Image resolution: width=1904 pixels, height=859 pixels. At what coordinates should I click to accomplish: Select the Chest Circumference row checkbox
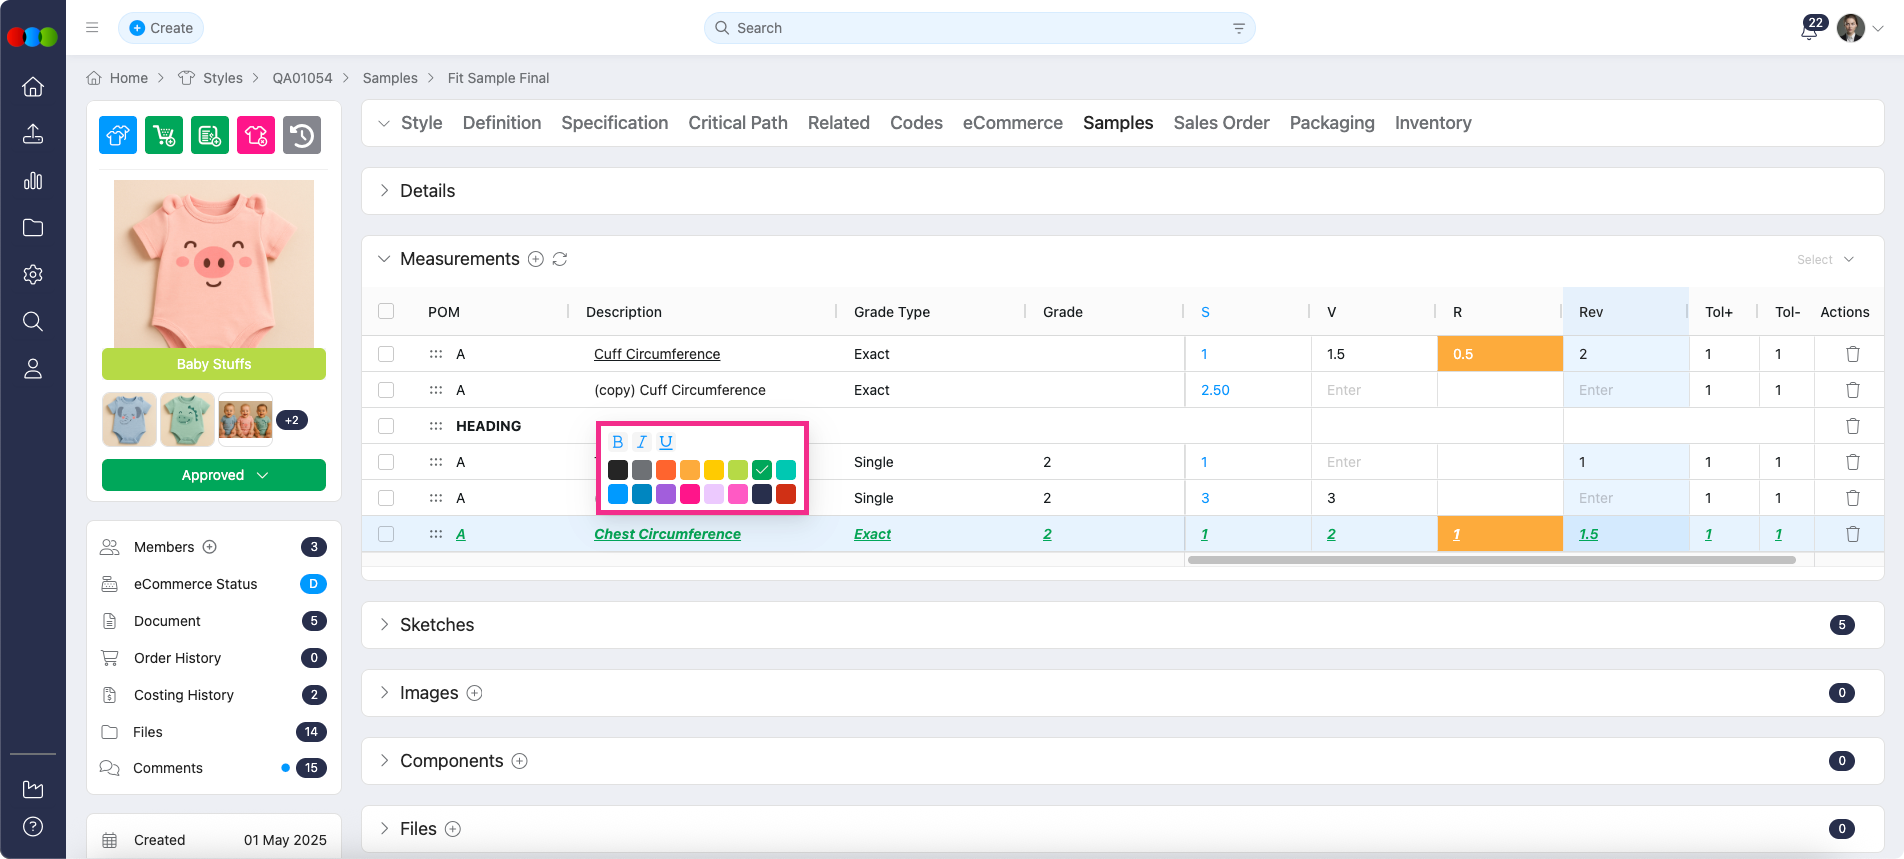click(386, 534)
